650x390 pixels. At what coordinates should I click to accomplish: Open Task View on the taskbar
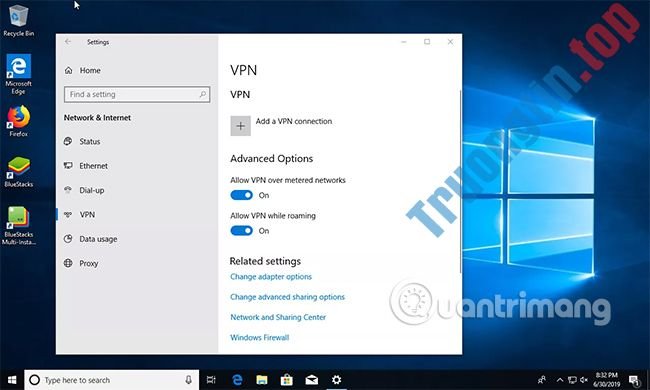pos(211,380)
